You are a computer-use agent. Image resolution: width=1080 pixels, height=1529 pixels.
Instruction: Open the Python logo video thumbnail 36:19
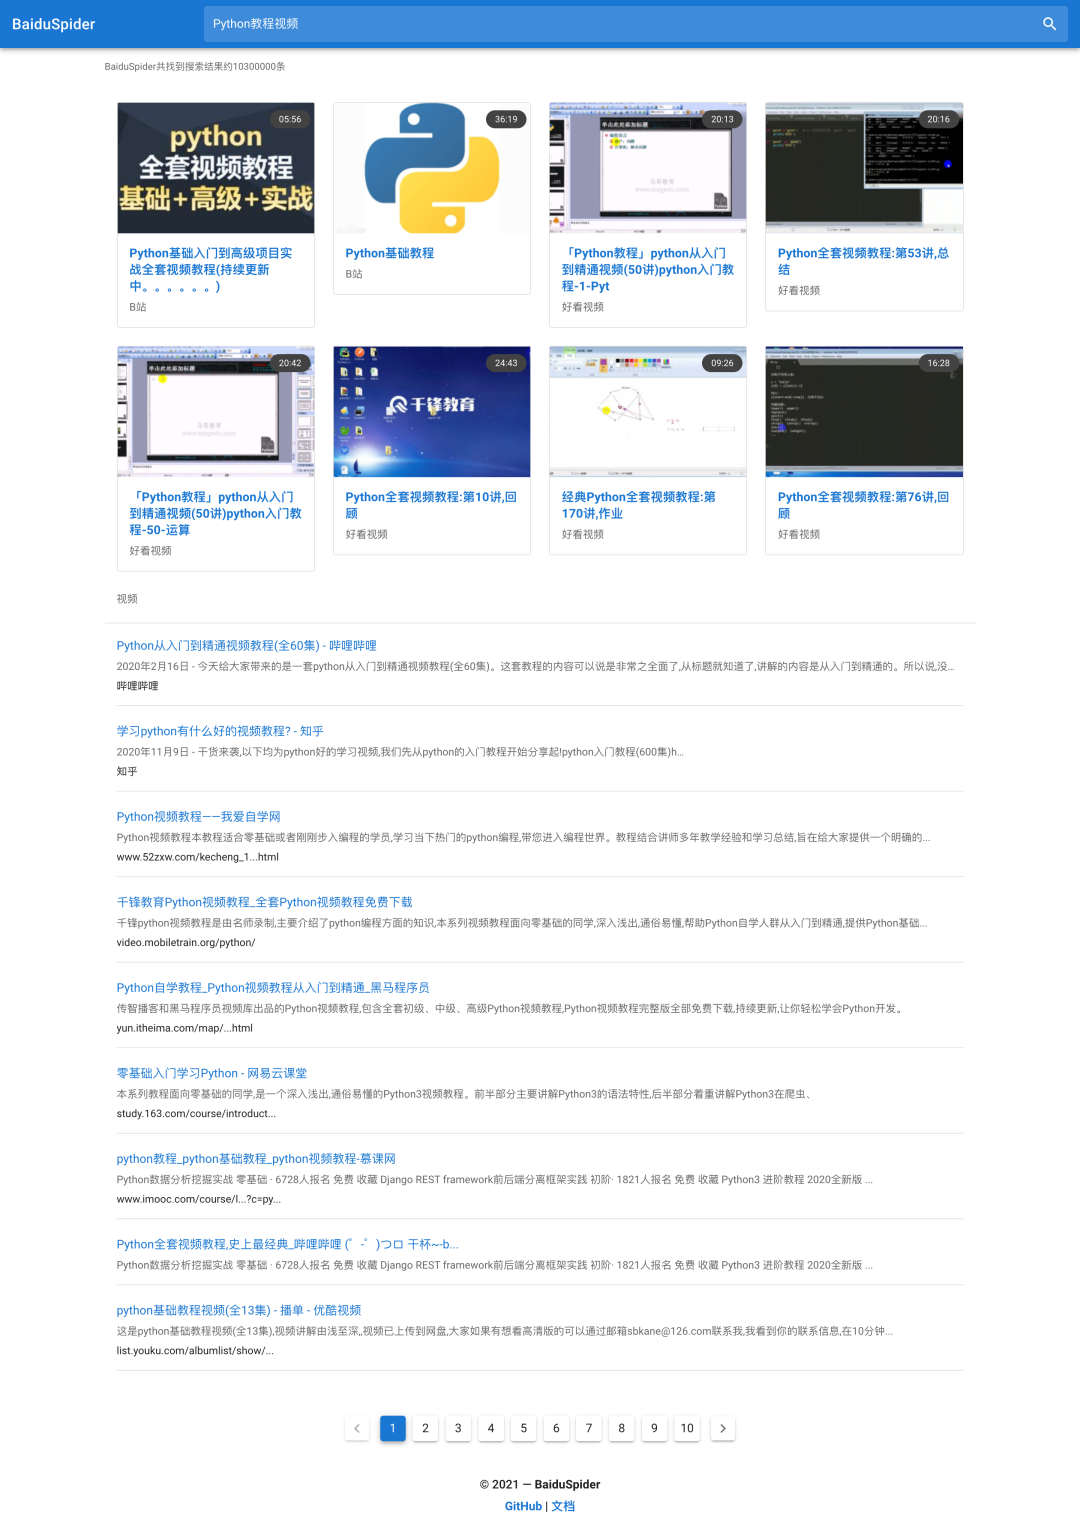coord(432,168)
